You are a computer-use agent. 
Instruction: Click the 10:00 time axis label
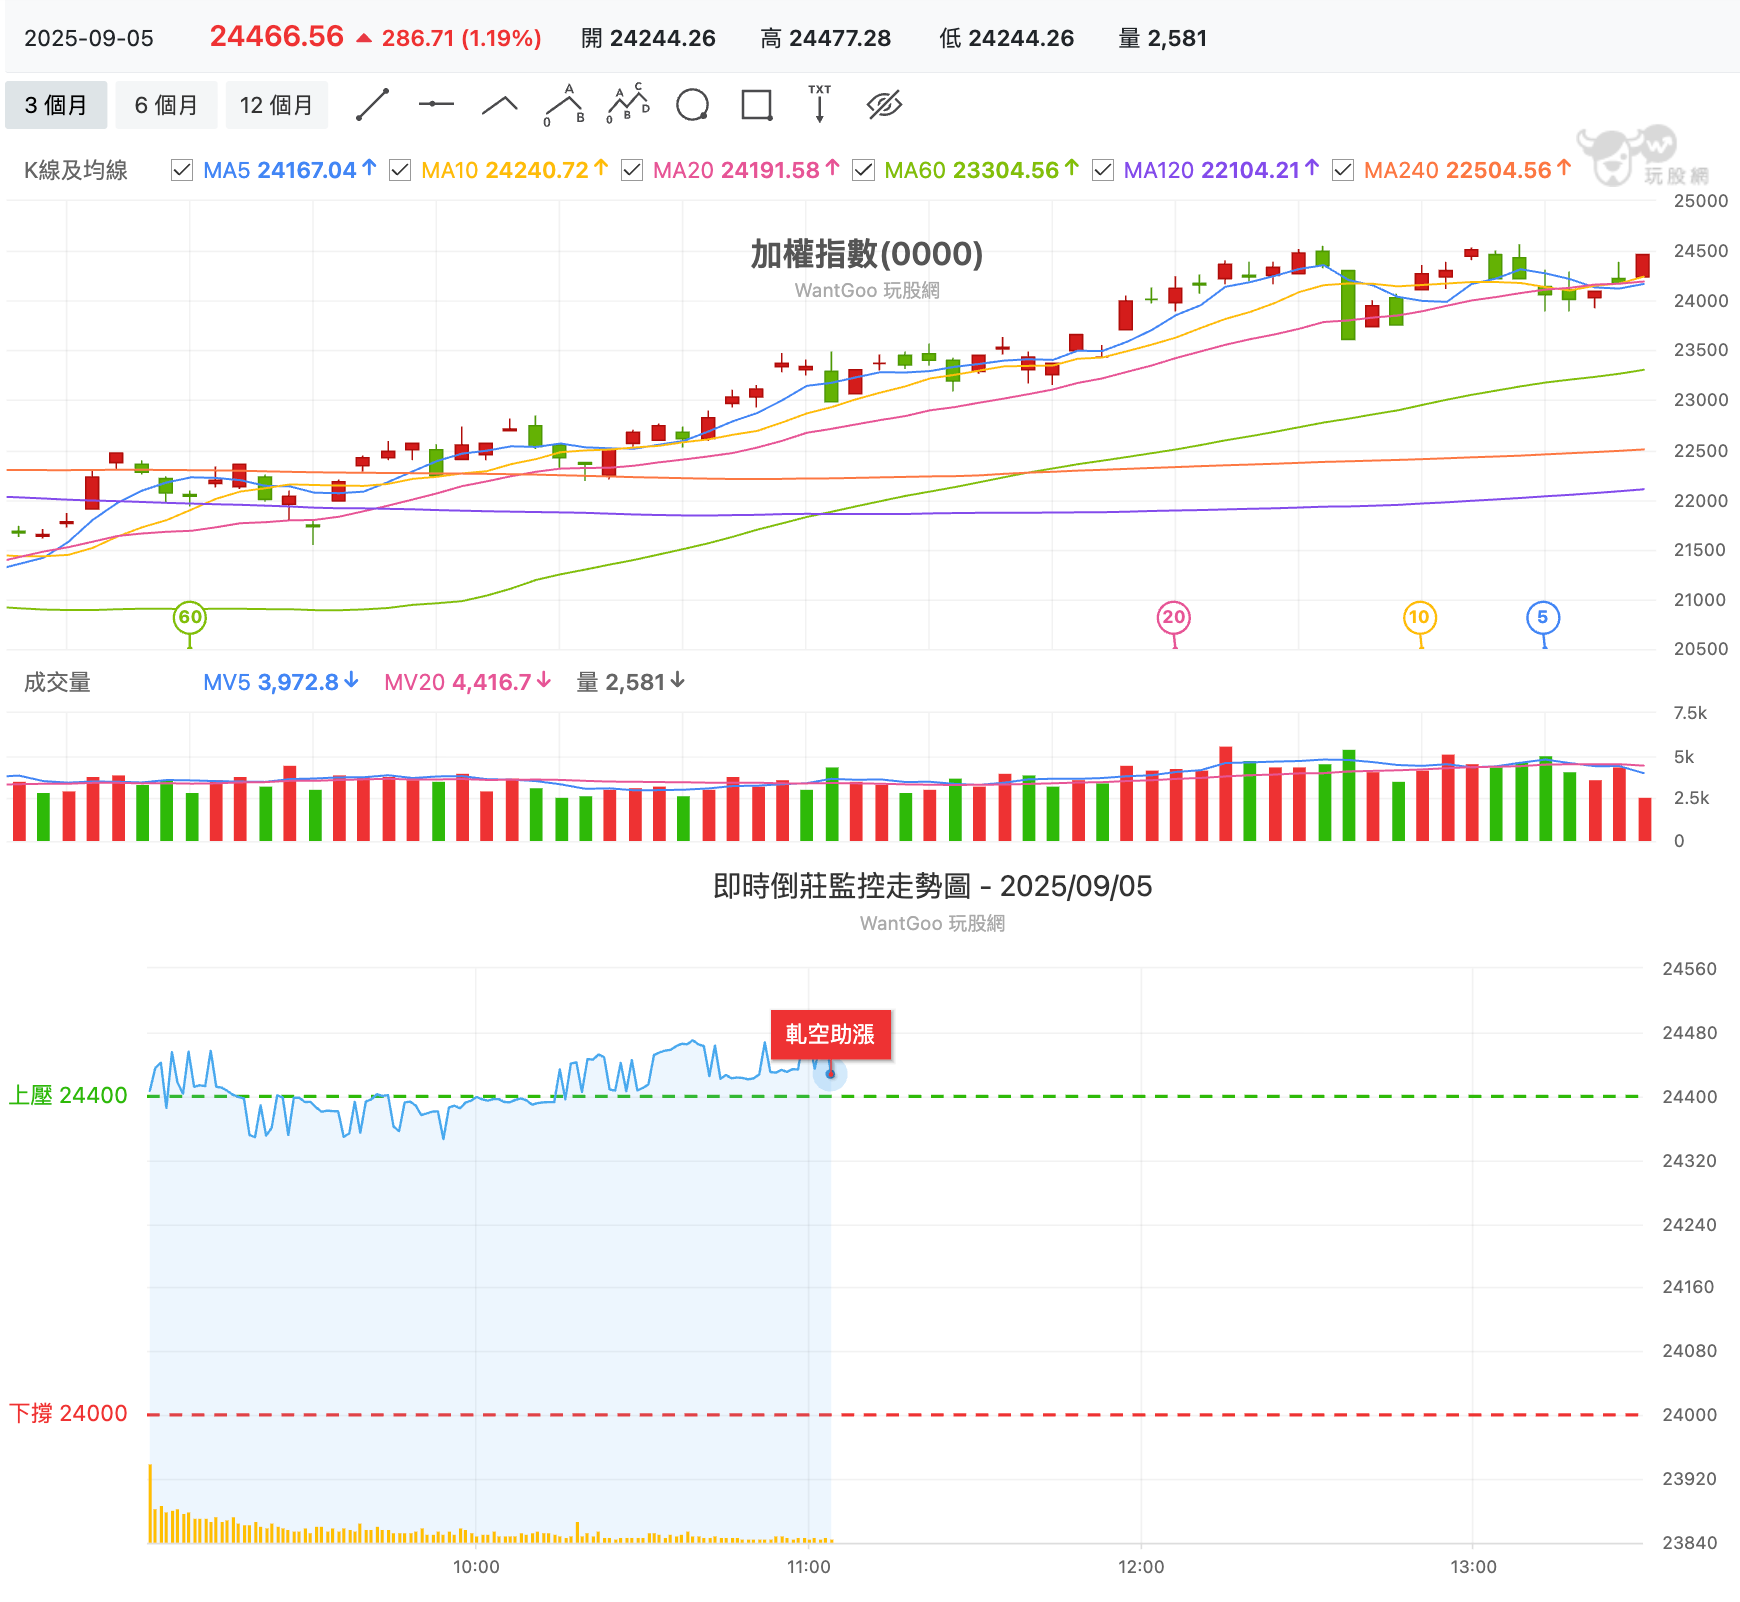(476, 1566)
